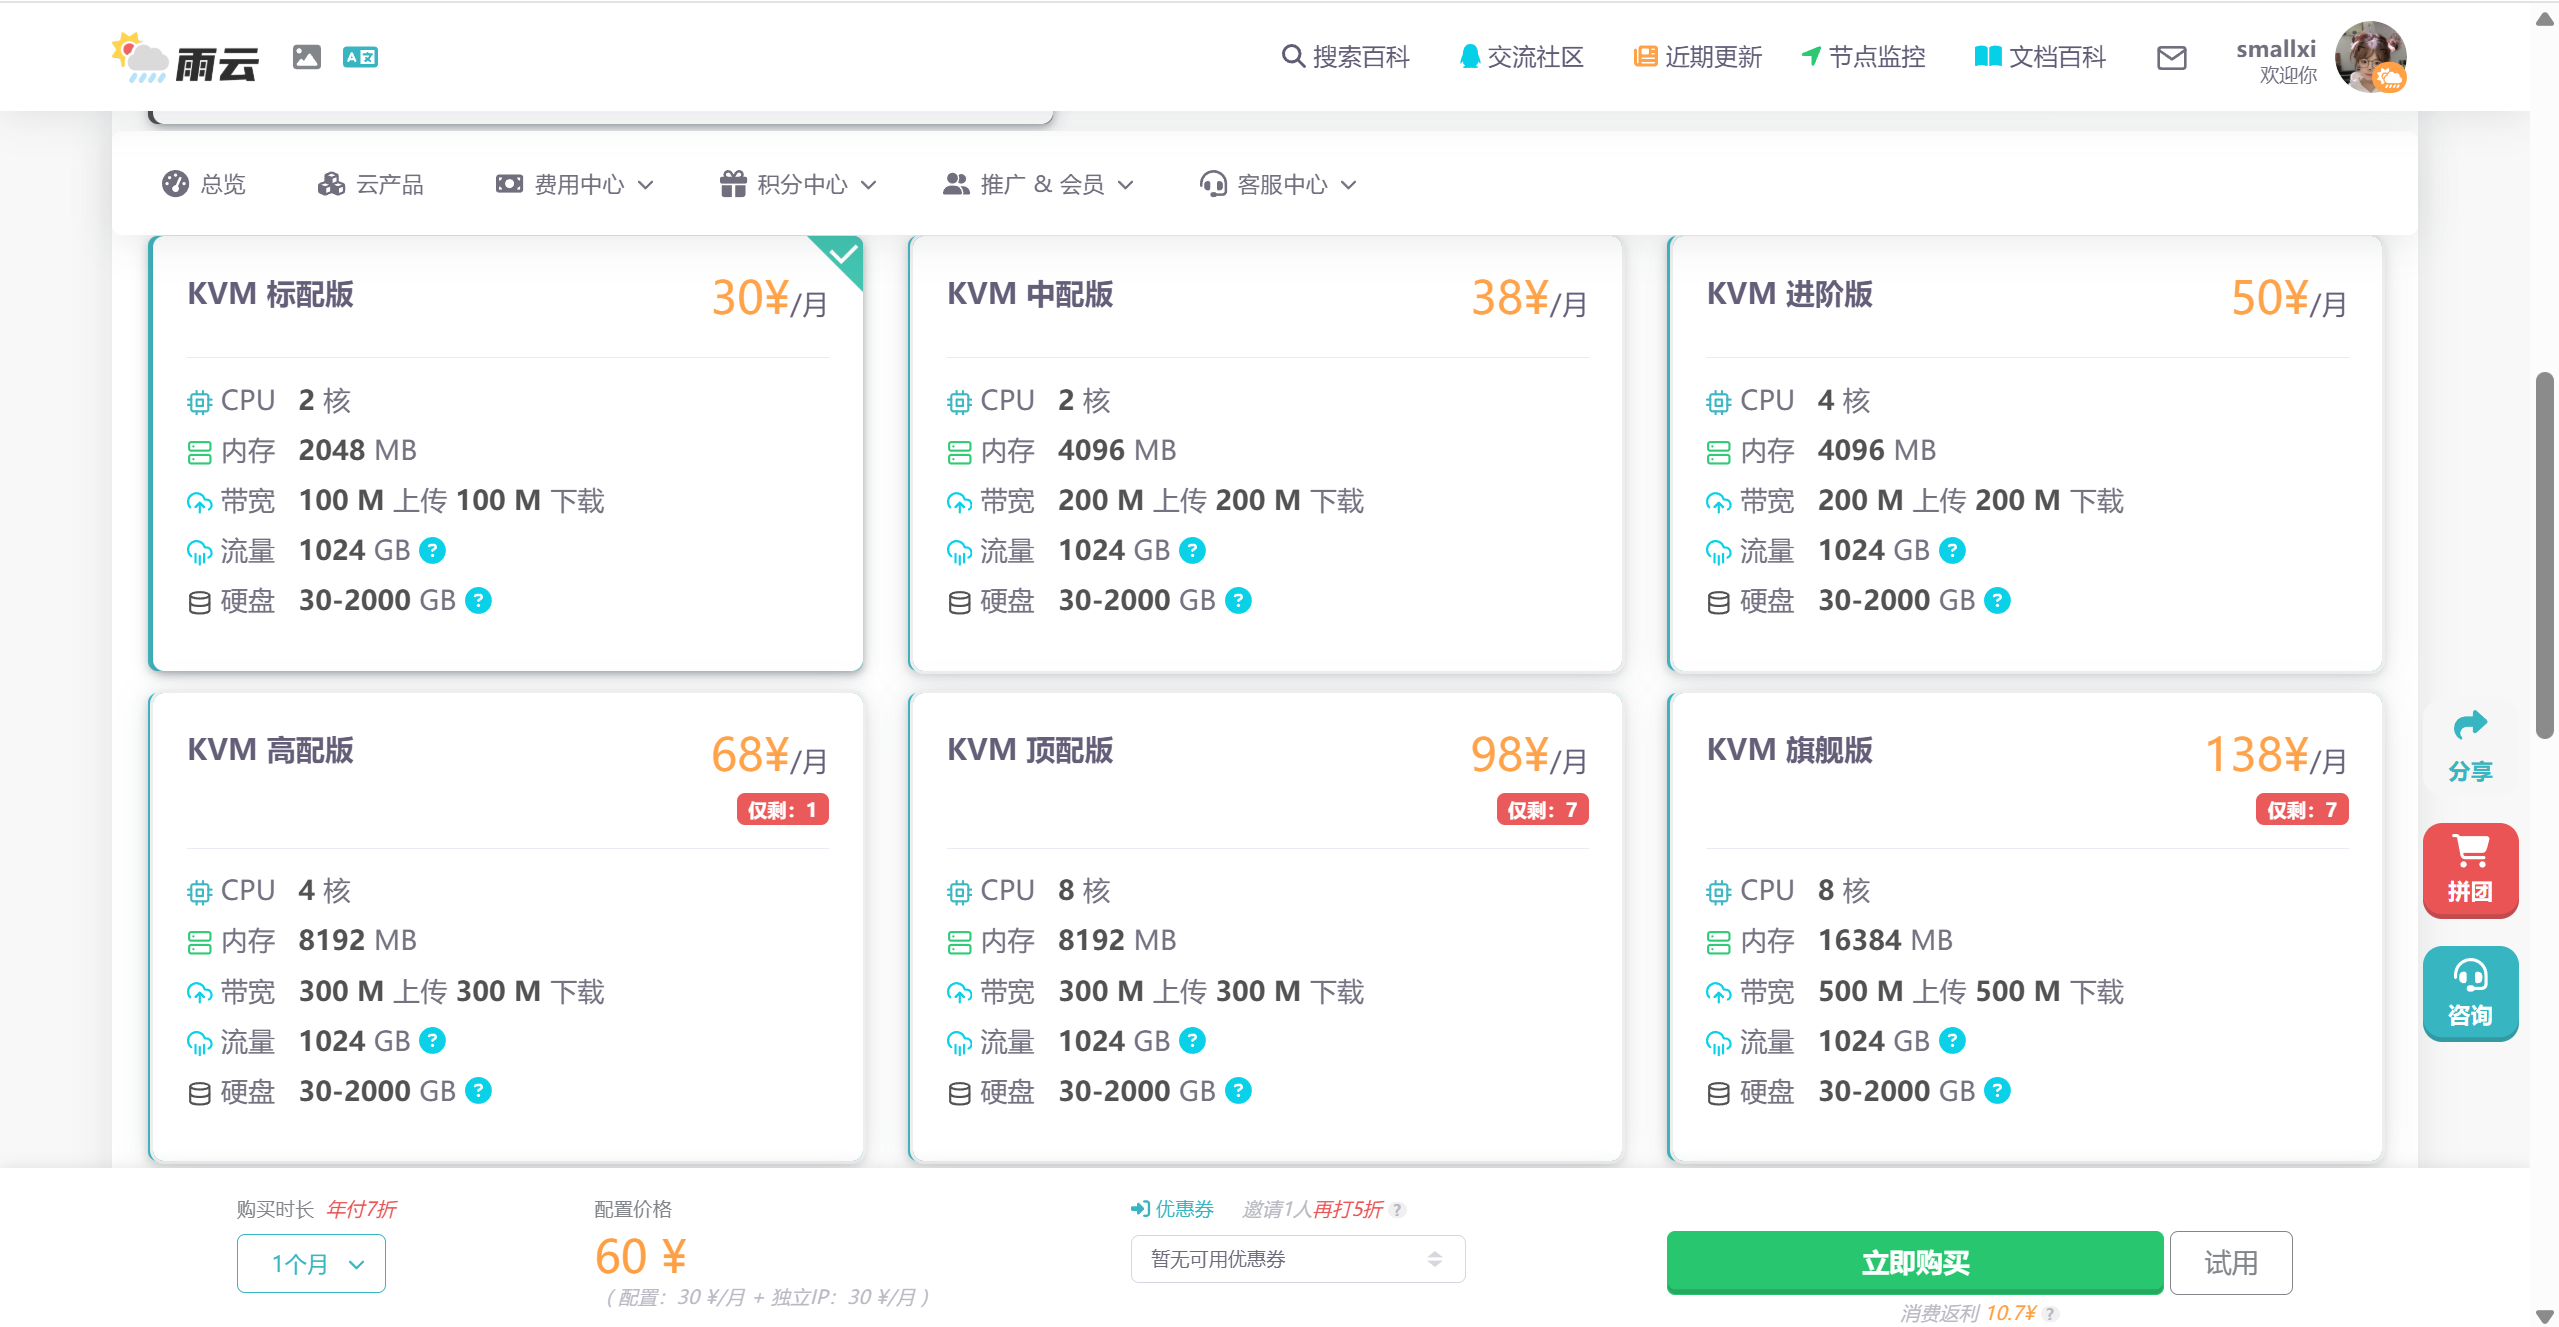This screenshot has height=1327, width=2559.
Task: Click the 硬盘 help icon in KVM 旗舰版
Action: pyautogui.click(x=1997, y=1090)
